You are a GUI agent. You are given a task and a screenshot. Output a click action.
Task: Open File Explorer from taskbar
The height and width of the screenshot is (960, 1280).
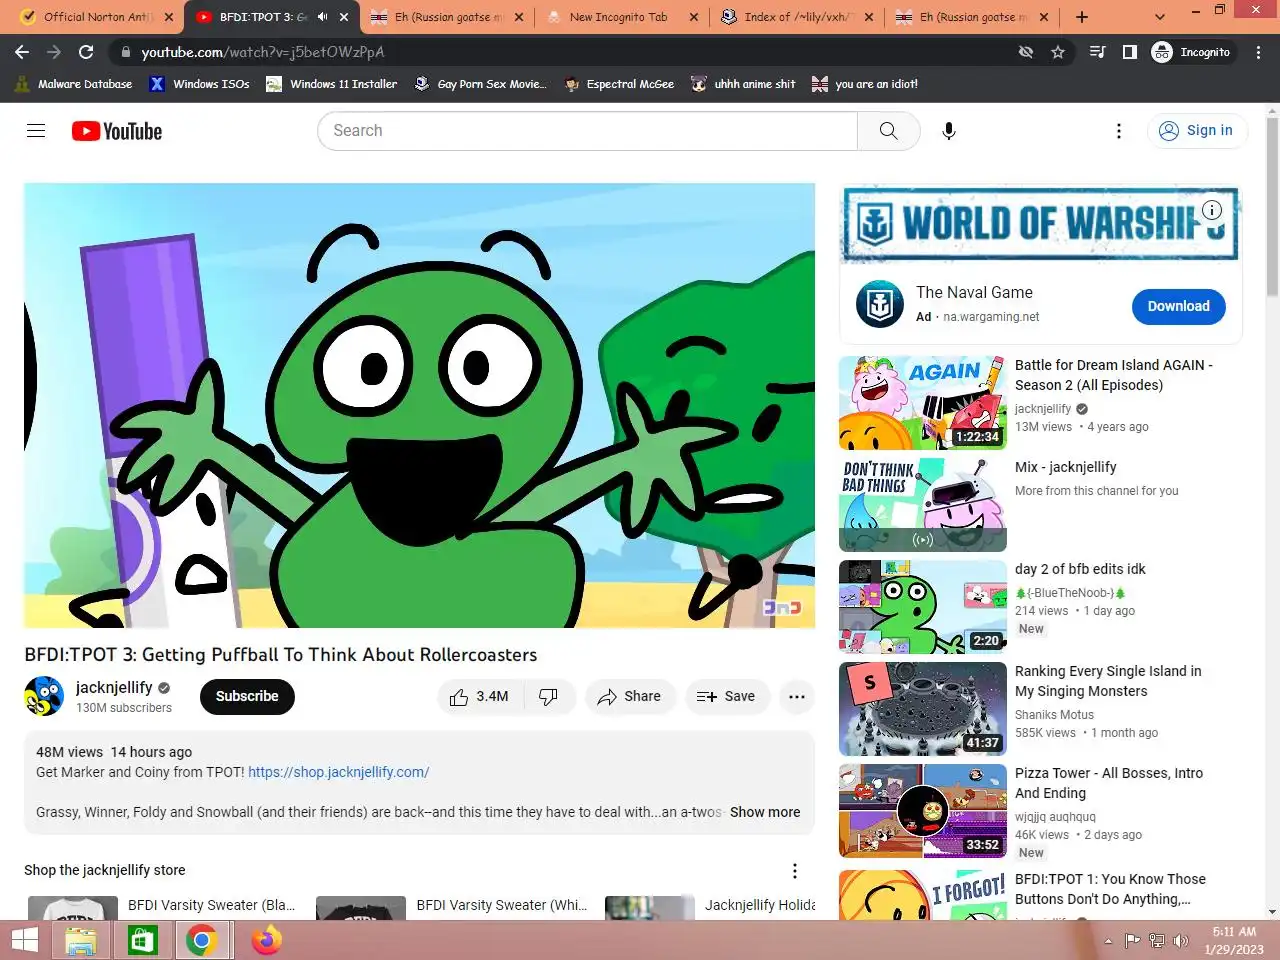point(80,940)
